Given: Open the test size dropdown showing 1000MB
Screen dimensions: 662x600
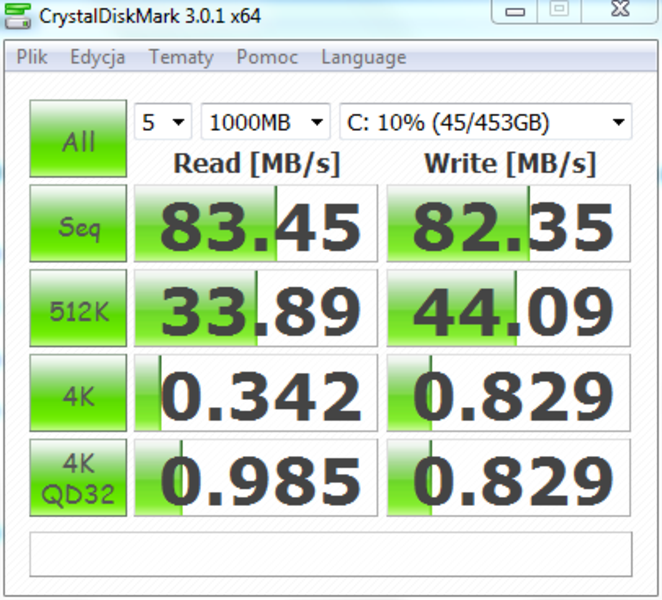Looking at the screenshot, I should click(x=266, y=122).
